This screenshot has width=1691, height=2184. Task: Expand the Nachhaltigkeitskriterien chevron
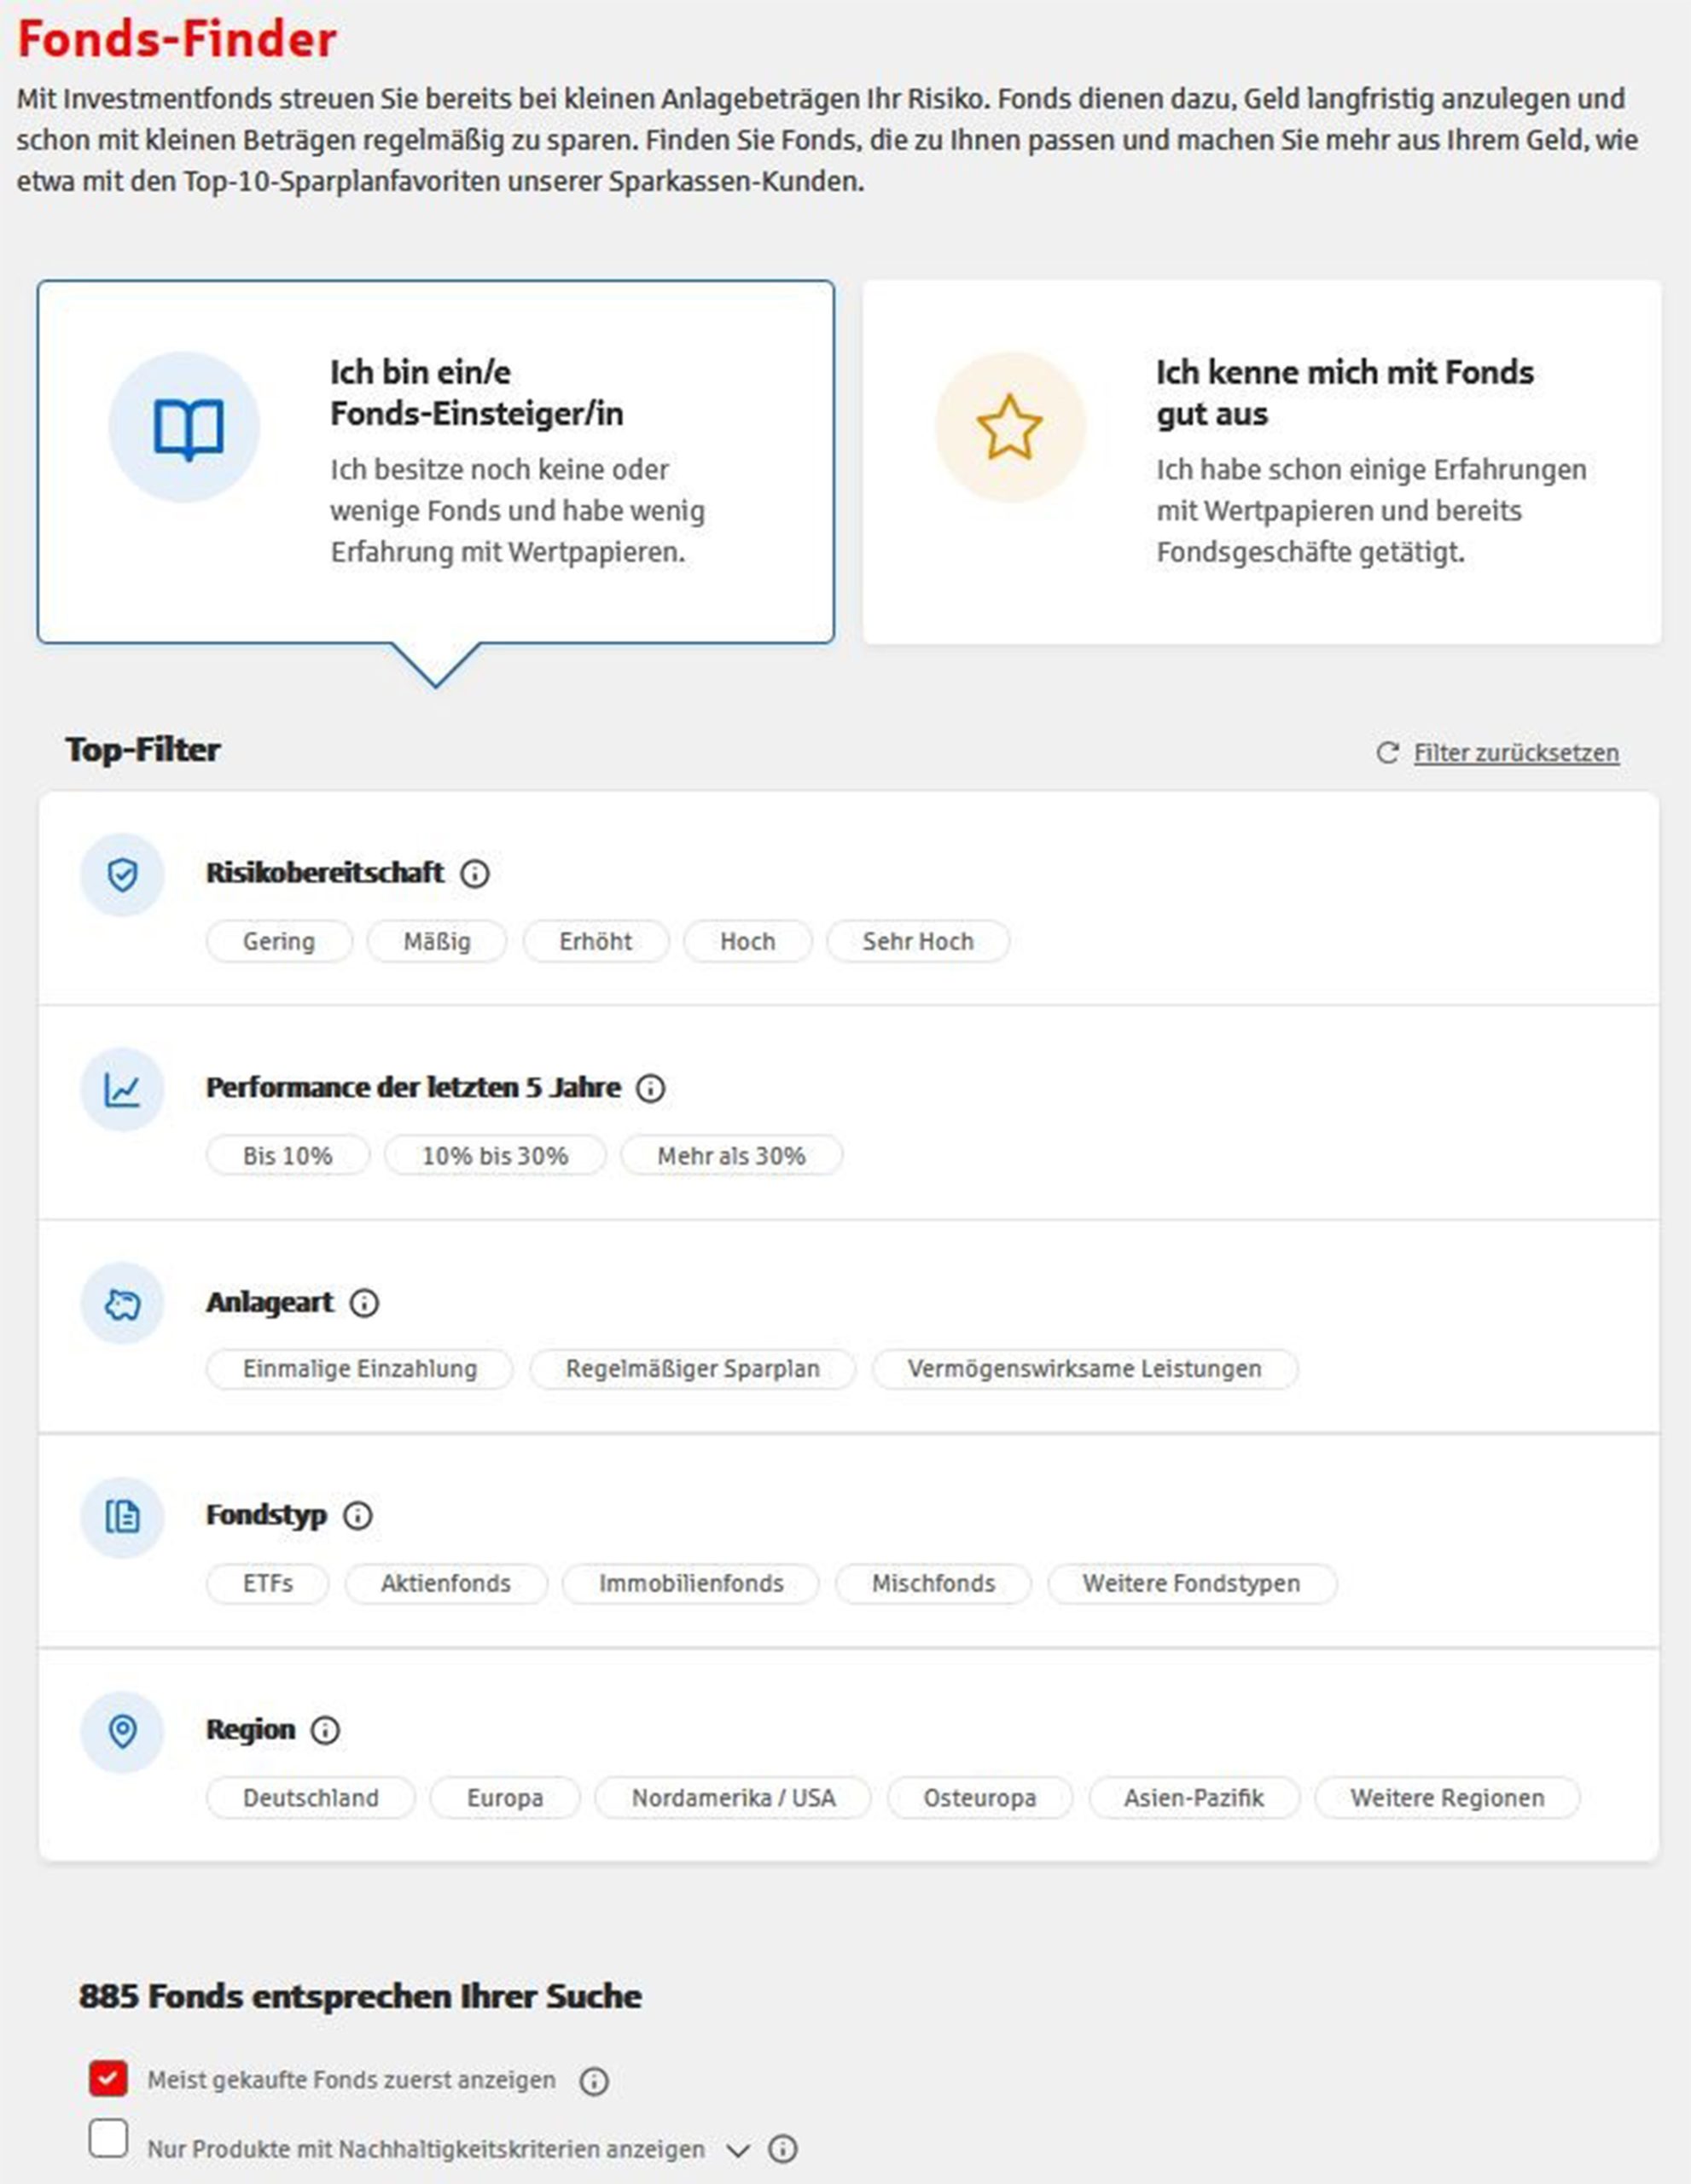tap(738, 2150)
